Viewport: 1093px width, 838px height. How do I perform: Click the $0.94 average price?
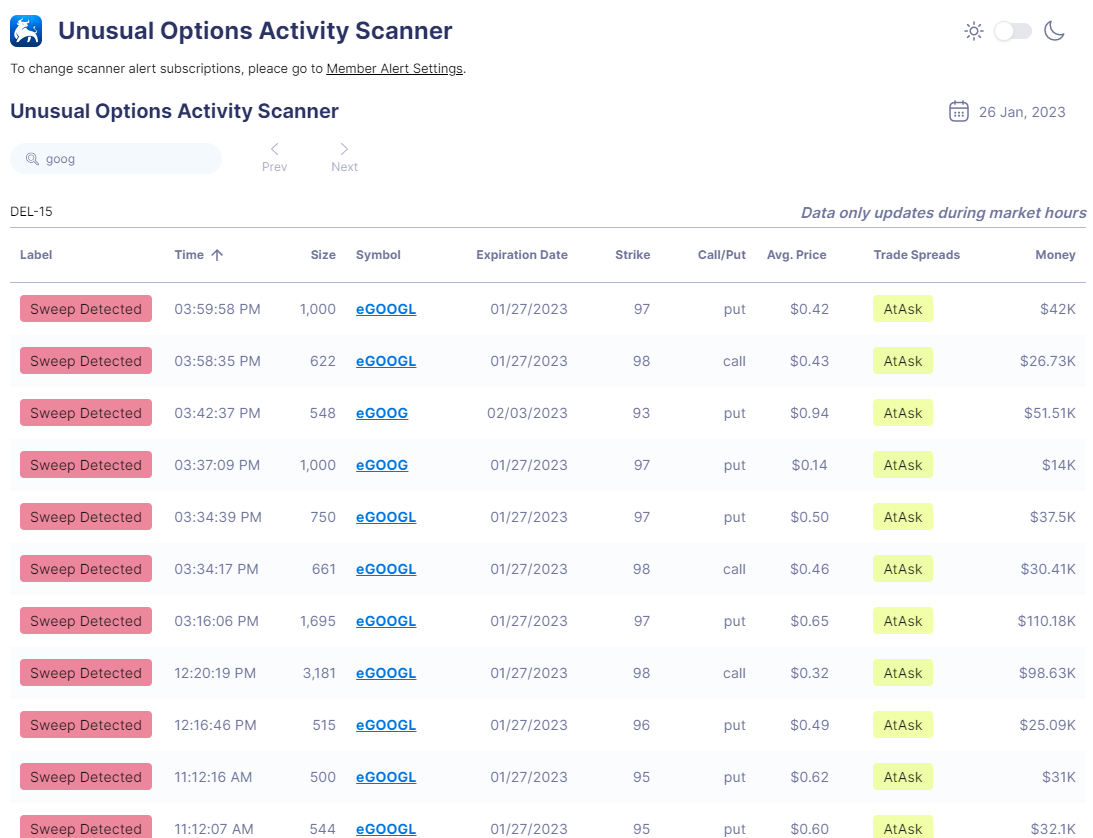(809, 413)
